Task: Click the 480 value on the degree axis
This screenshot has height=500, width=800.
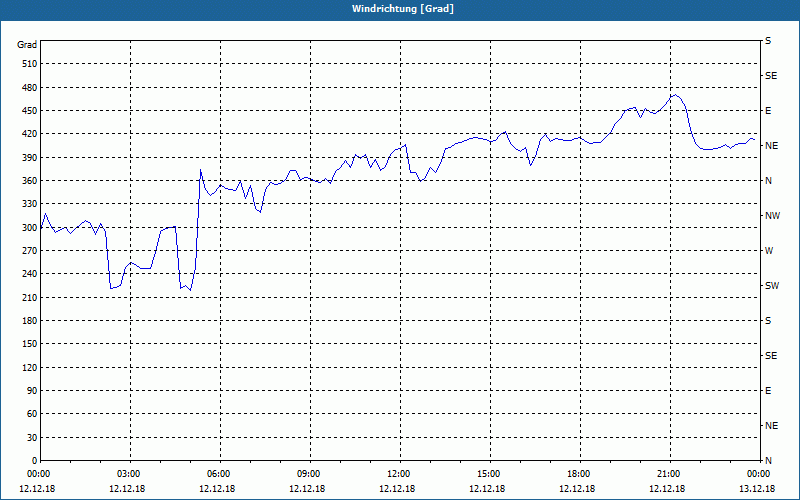Action: pyautogui.click(x=30, y=87)
